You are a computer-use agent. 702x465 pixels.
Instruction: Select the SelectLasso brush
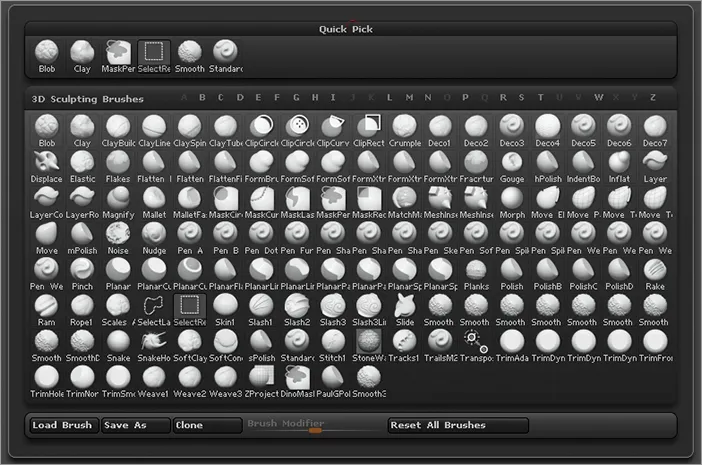(154, 308)
